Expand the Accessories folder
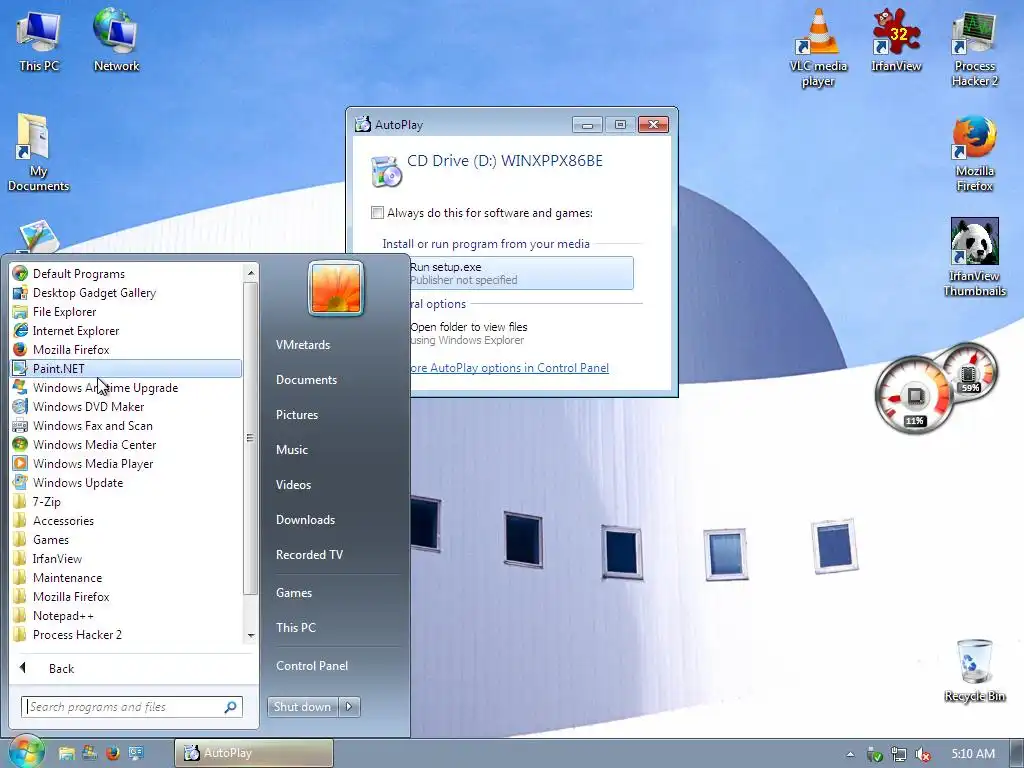This screenshot has height=768, width=1024. click(x=127, y=520)
